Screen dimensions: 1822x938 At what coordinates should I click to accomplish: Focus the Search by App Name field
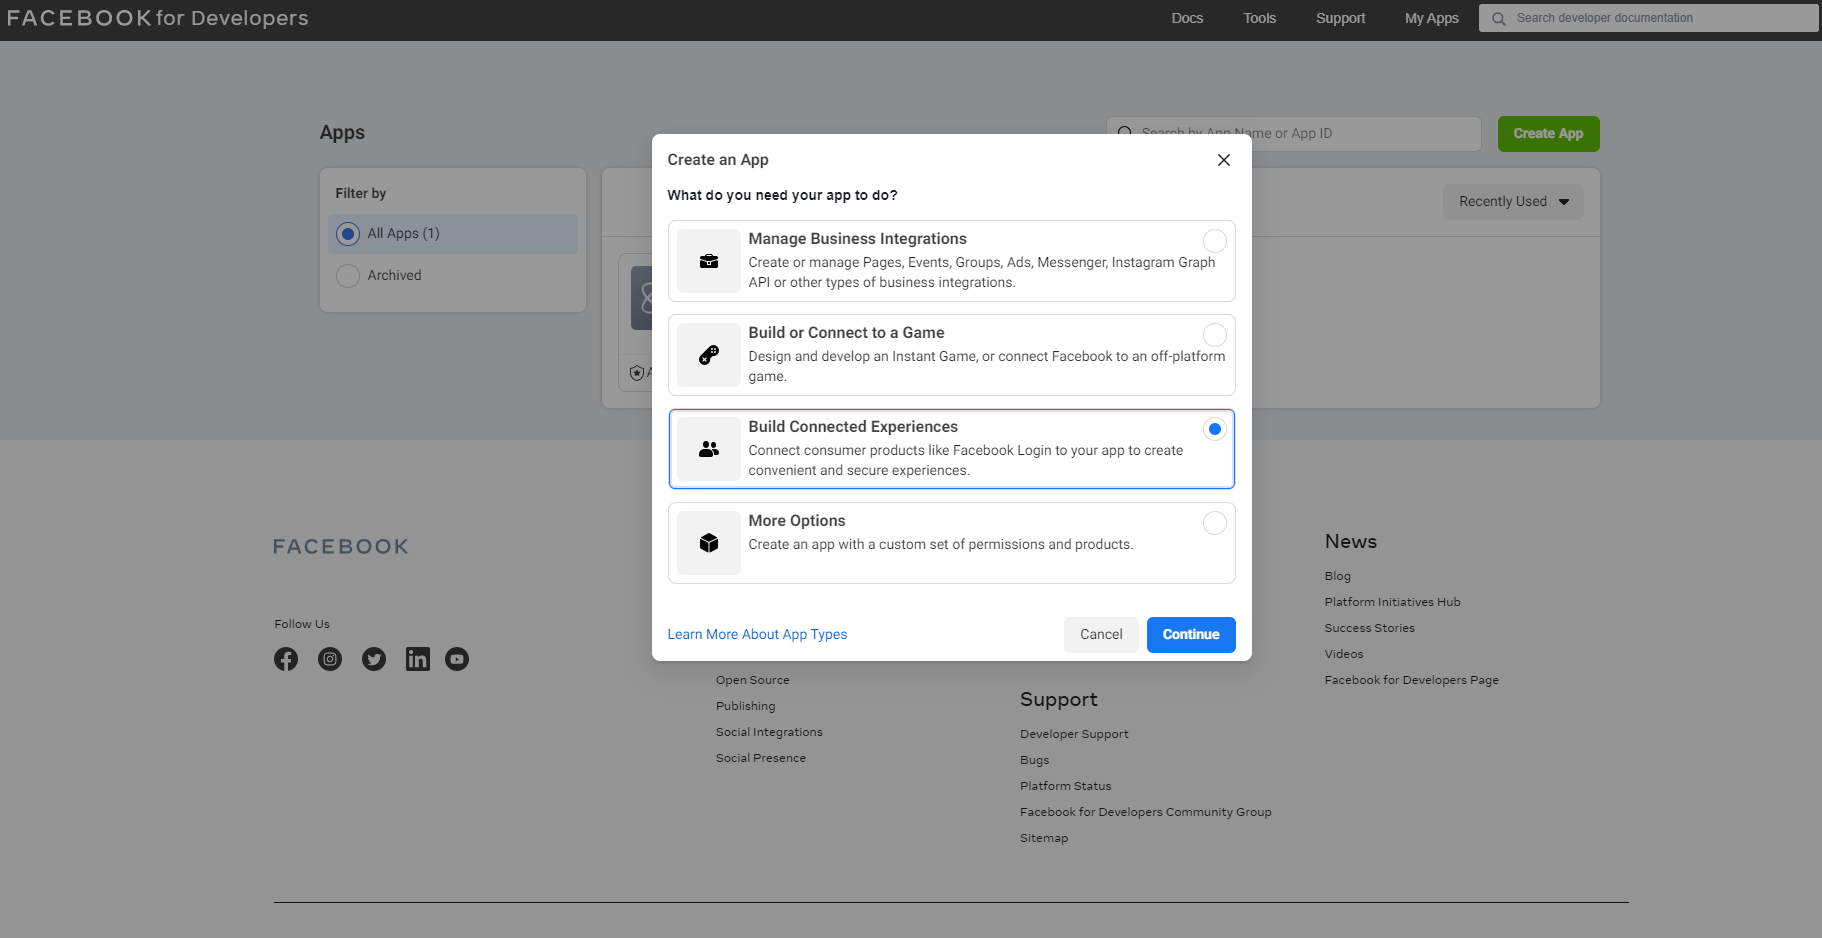[x=1293, y=134]
